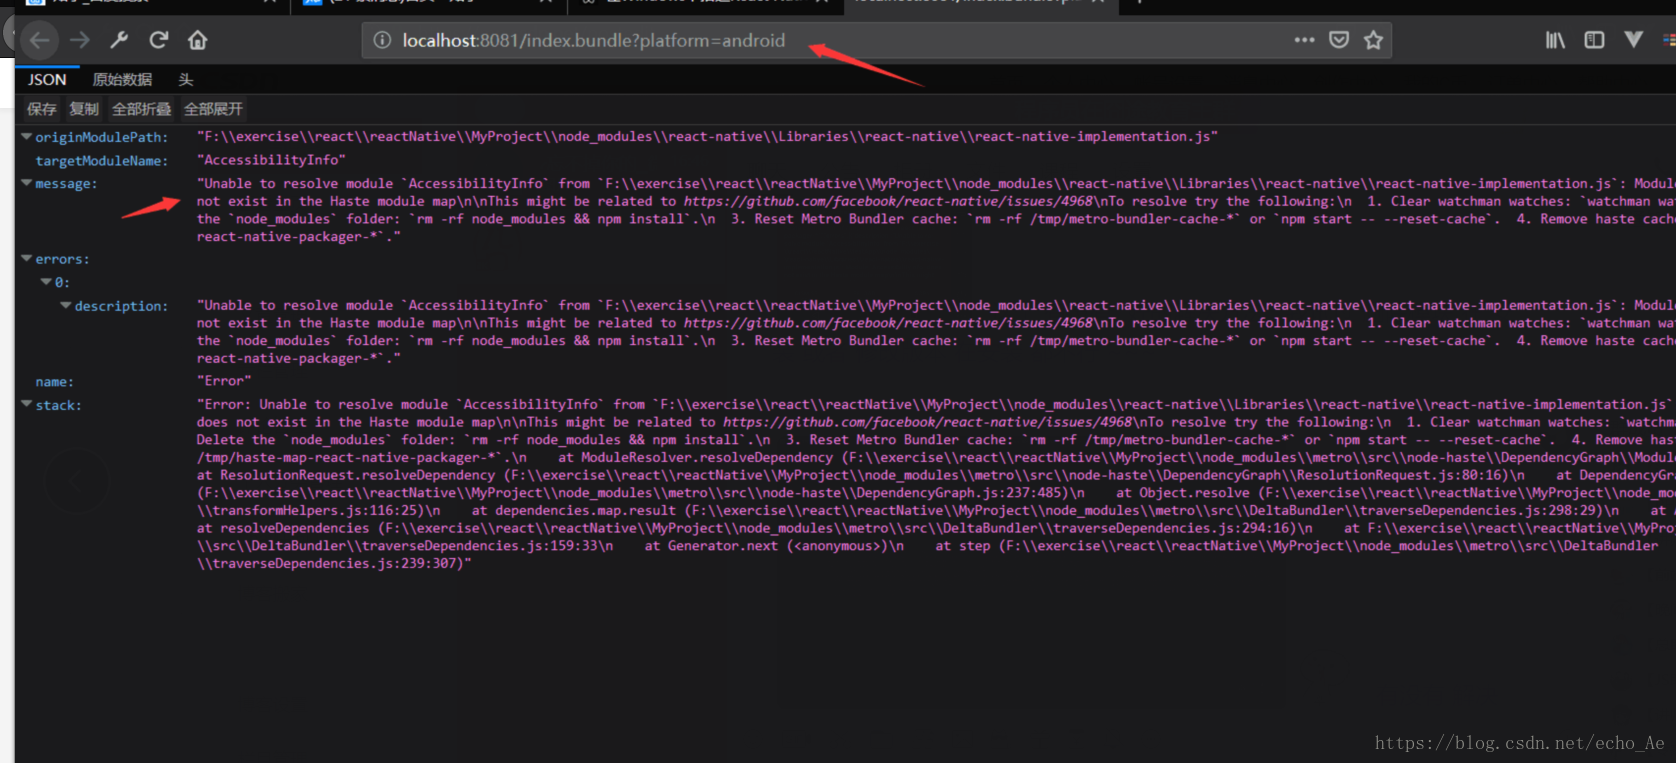Image resolution: width=1676 pixels, height=763 pixels.
Task: Open developer tools wrench icon
Action: pos(119,40)
